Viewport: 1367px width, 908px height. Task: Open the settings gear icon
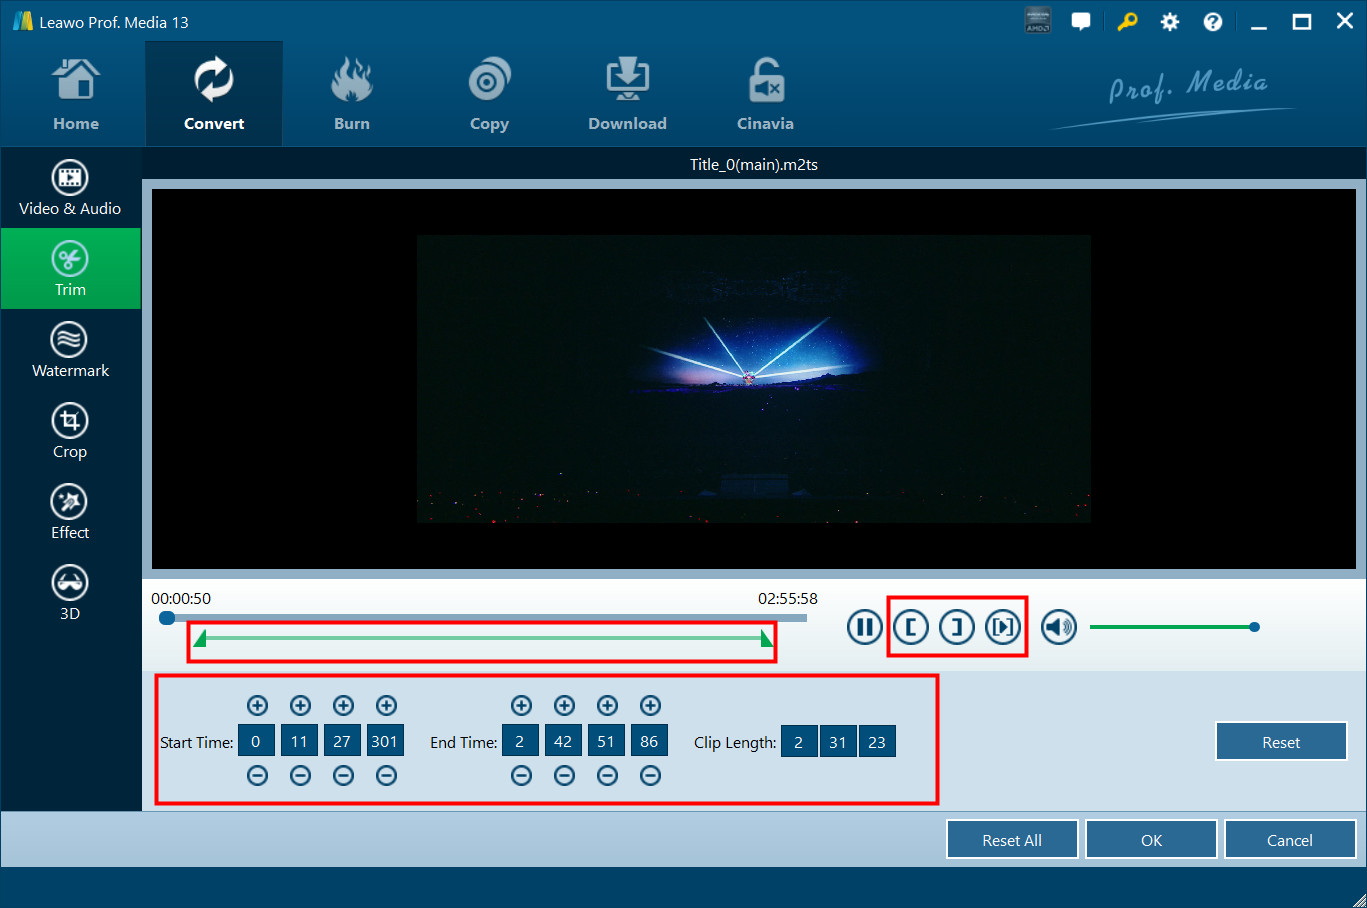1170,22
